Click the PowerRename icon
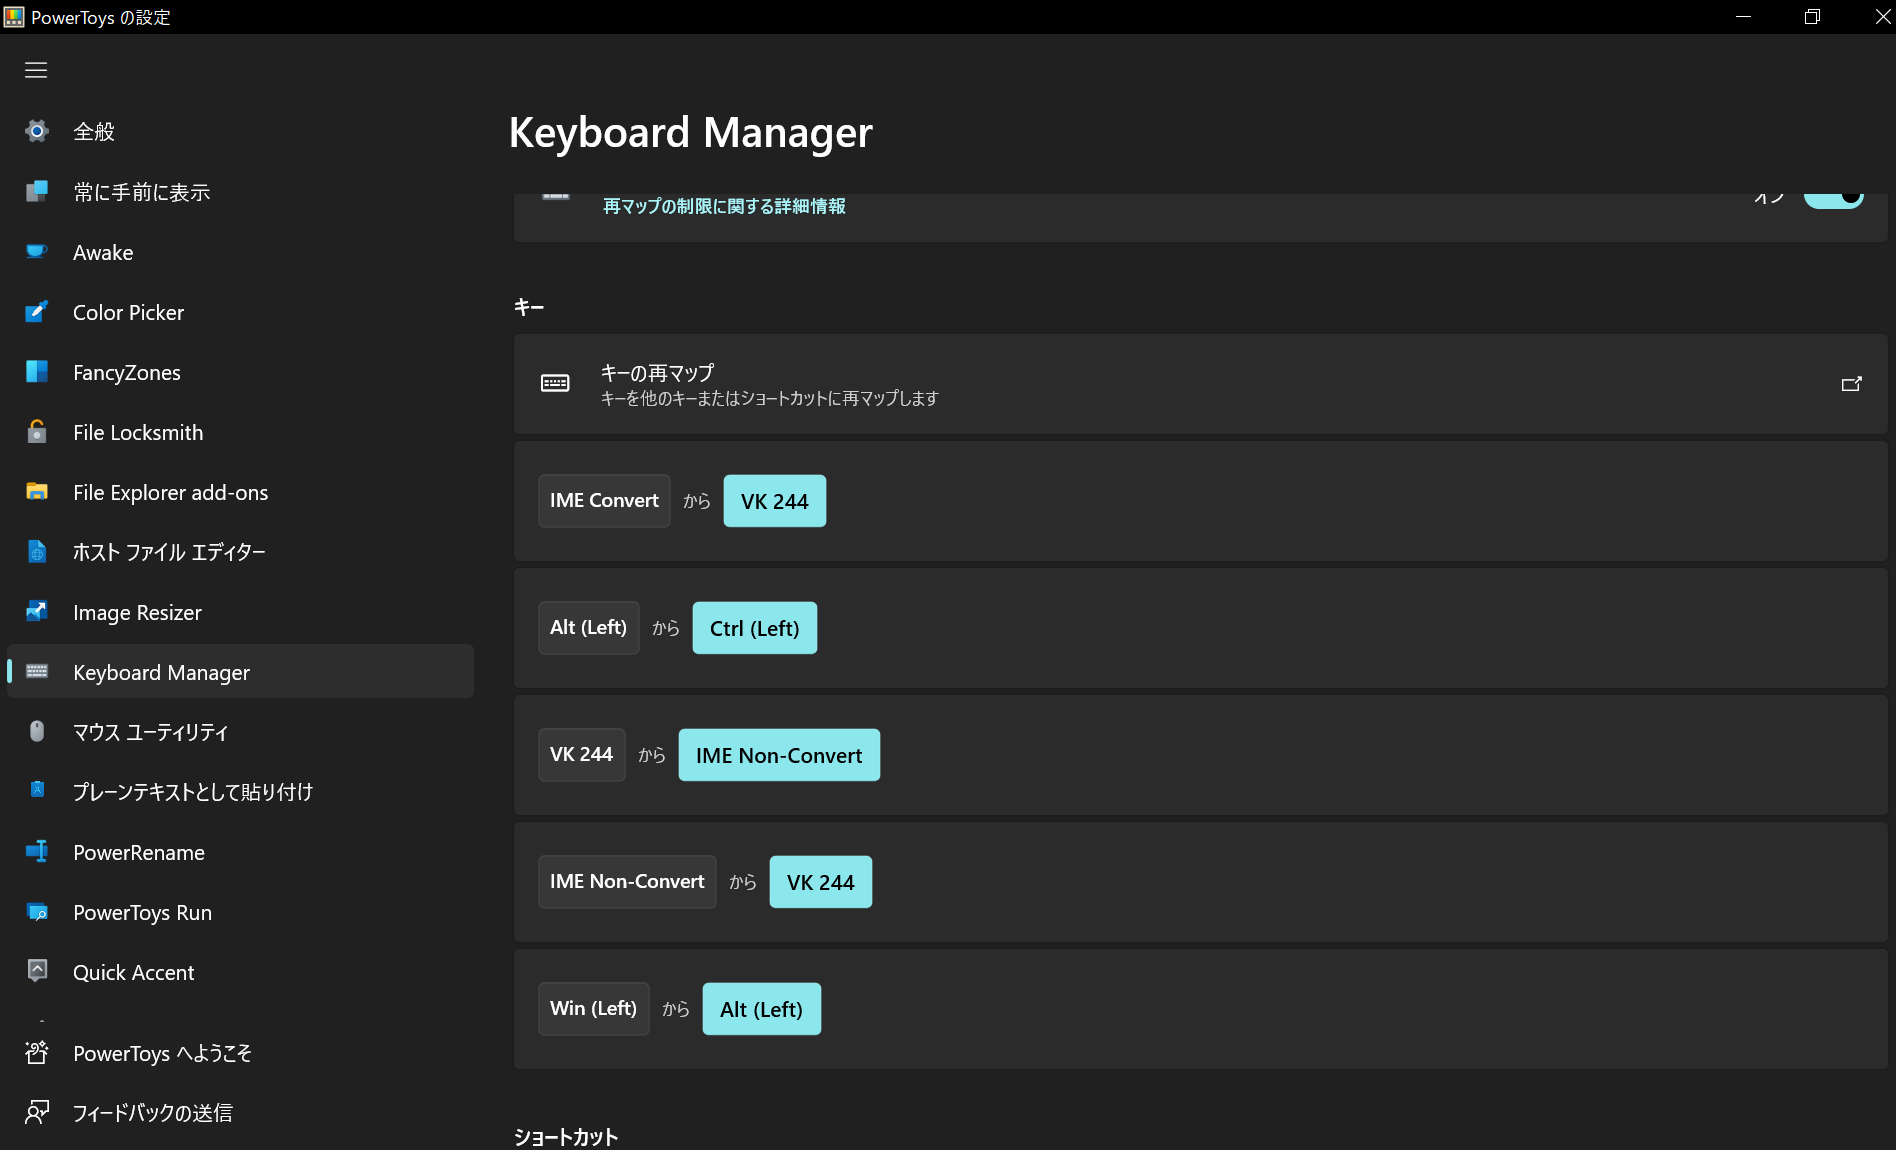Viewport: 1896px width, 1150px height. (37, 851)
